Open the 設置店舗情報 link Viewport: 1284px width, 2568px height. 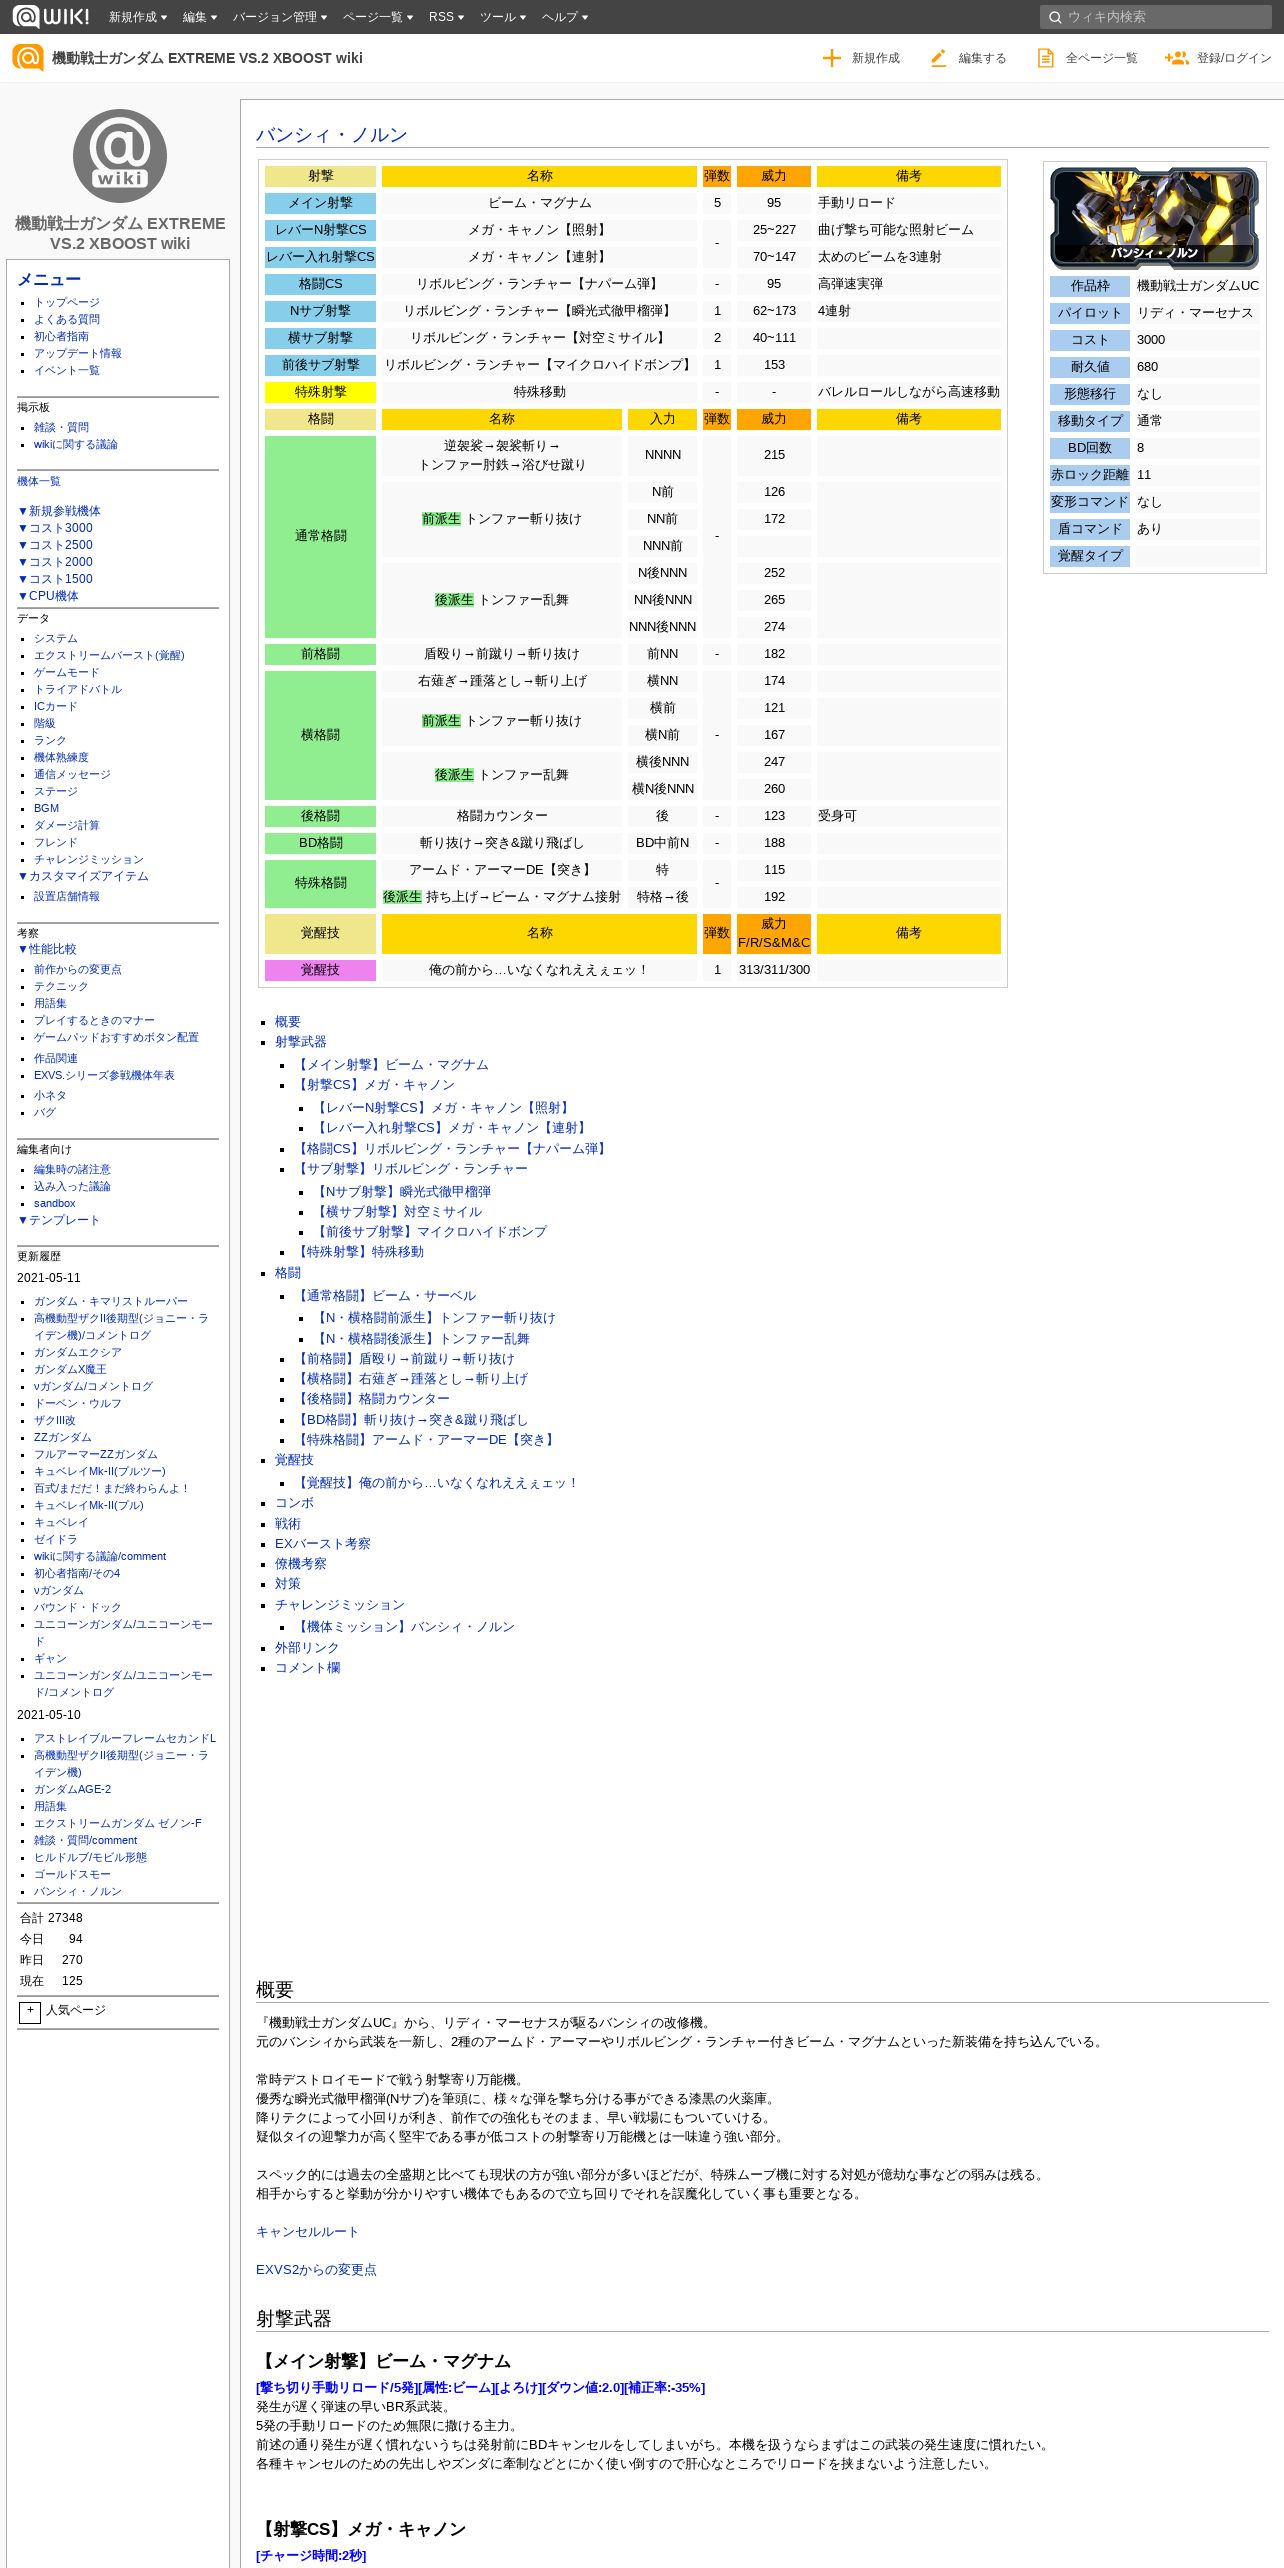(x=67, y=896)
